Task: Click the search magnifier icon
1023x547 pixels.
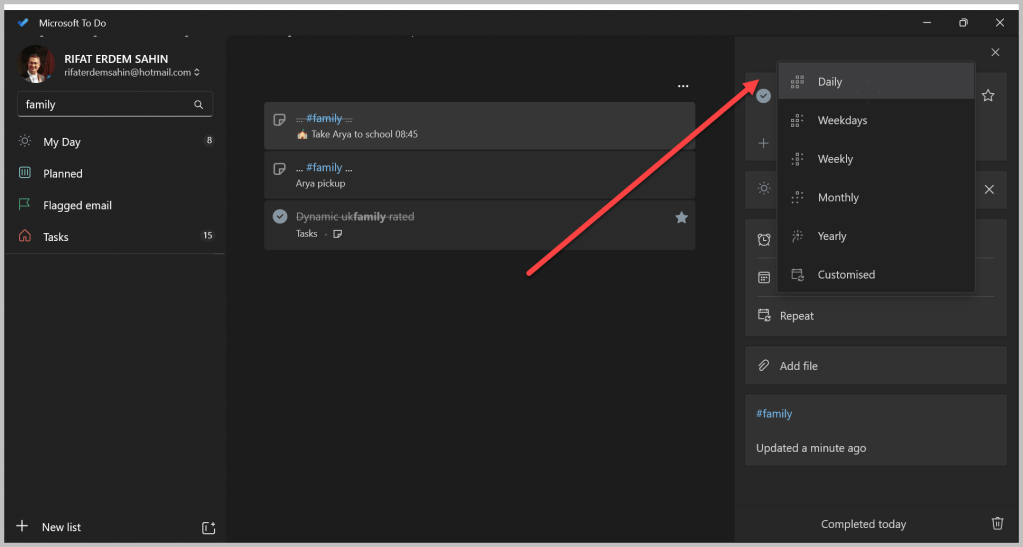Action: (198, 104)
